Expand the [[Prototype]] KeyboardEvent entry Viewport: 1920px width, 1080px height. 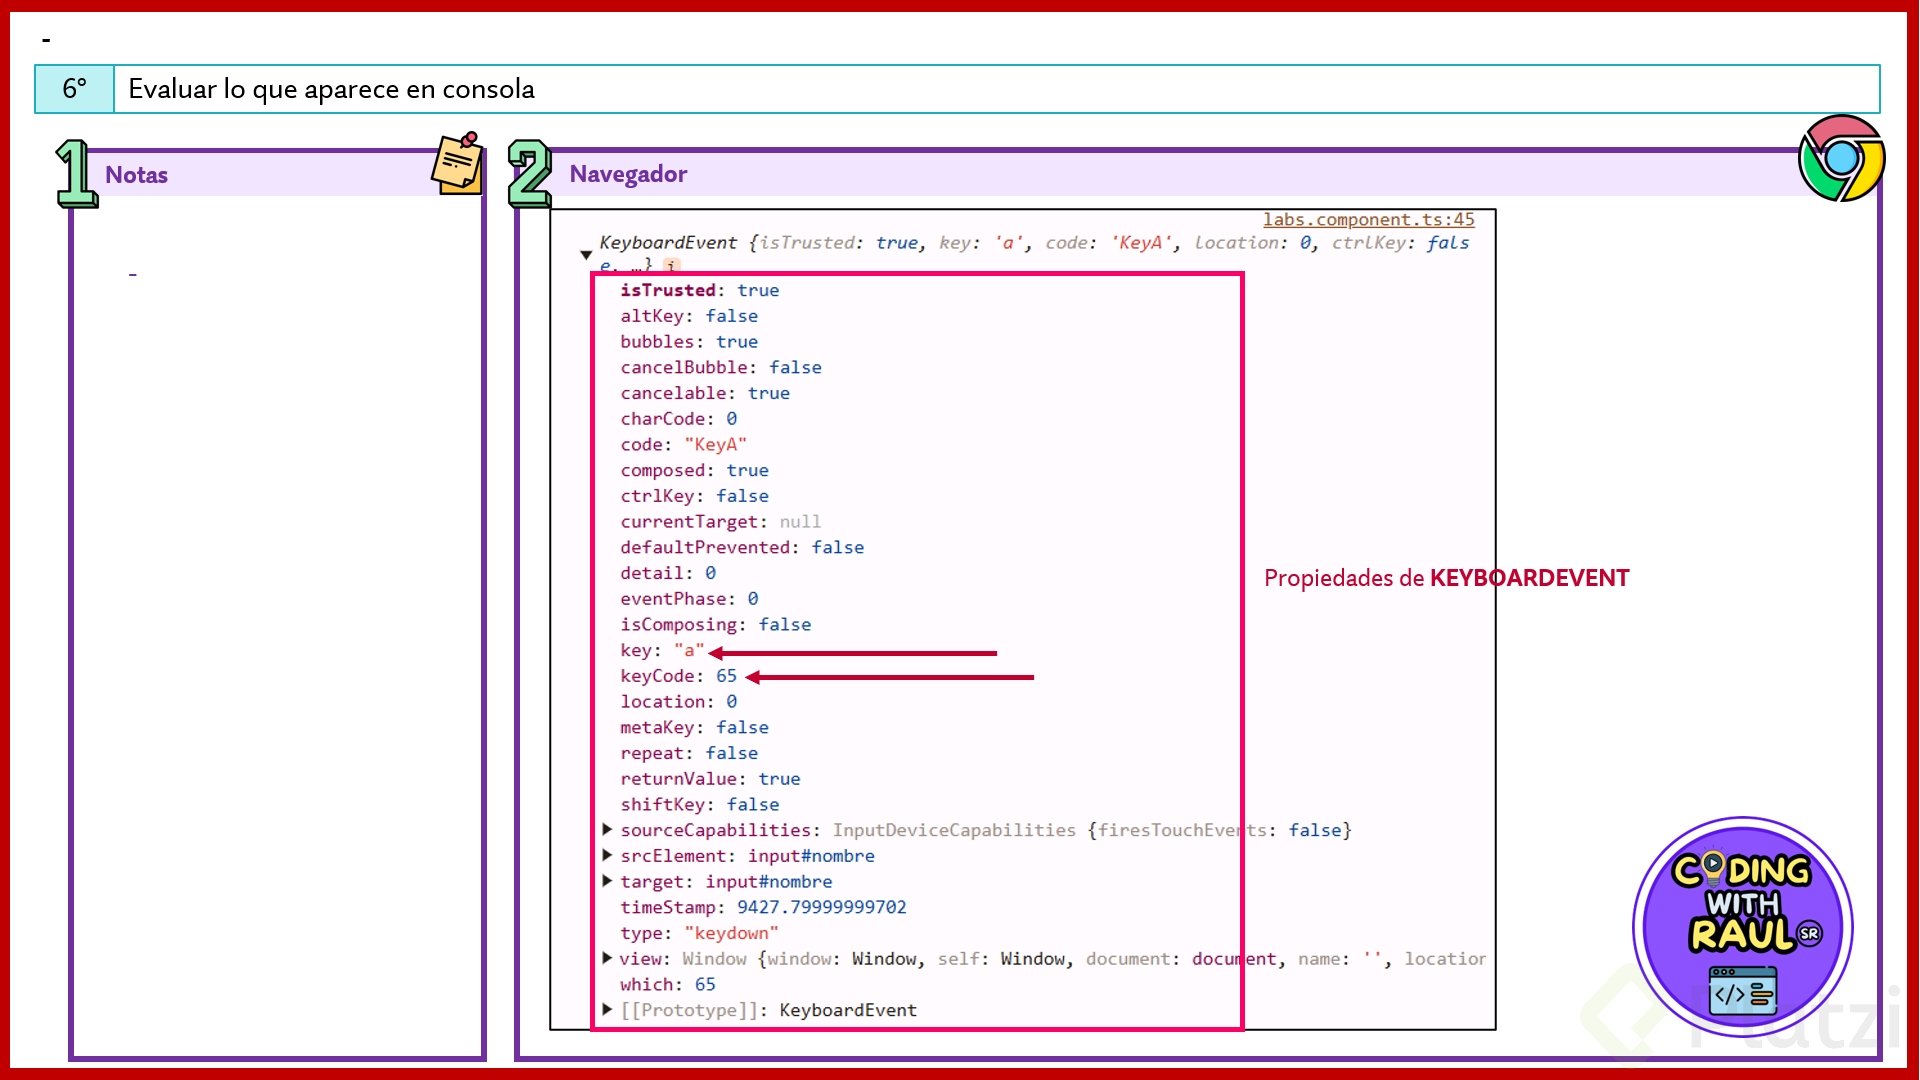point(607,1010)
